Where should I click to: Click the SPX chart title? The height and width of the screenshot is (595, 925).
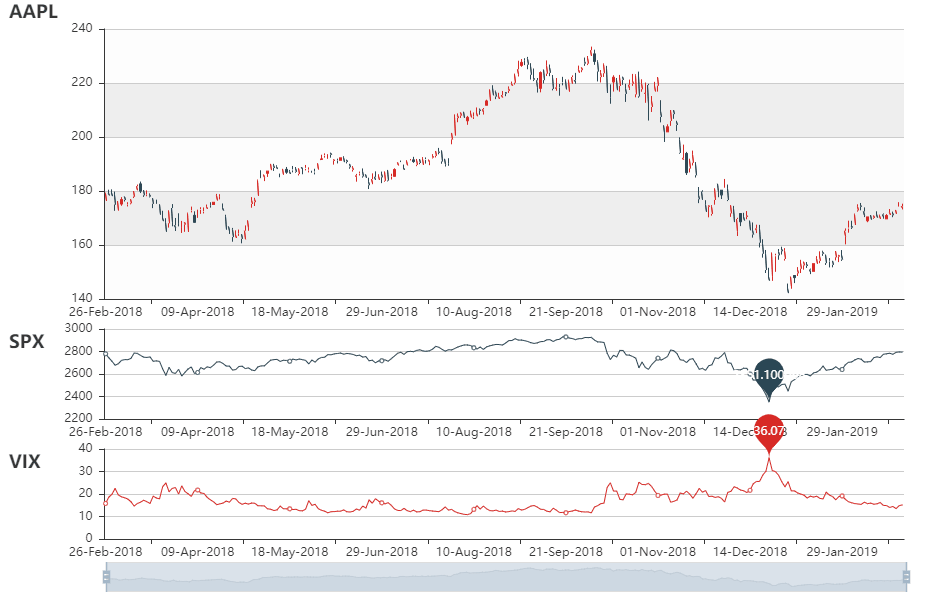[x=26, y=340]
